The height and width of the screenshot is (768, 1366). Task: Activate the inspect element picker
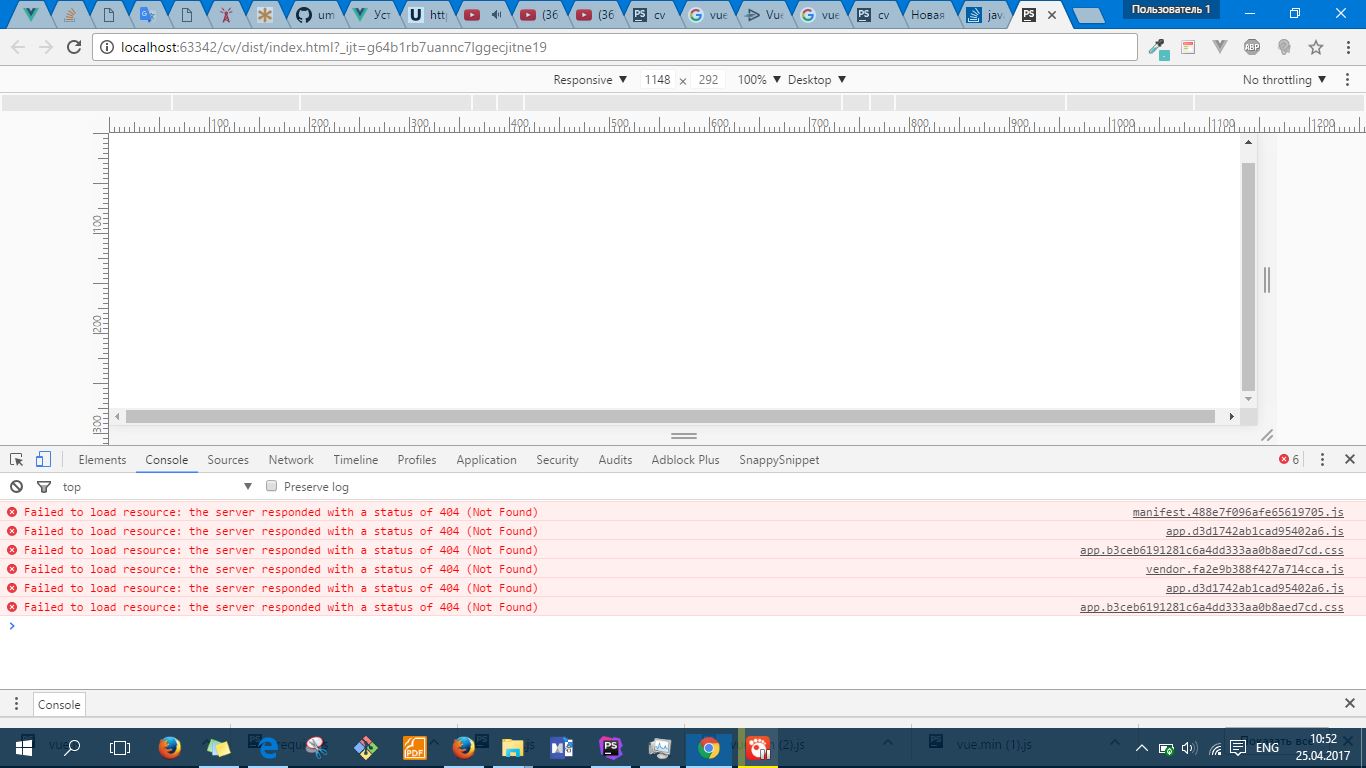pyautogui.click(x=17, y=460)
